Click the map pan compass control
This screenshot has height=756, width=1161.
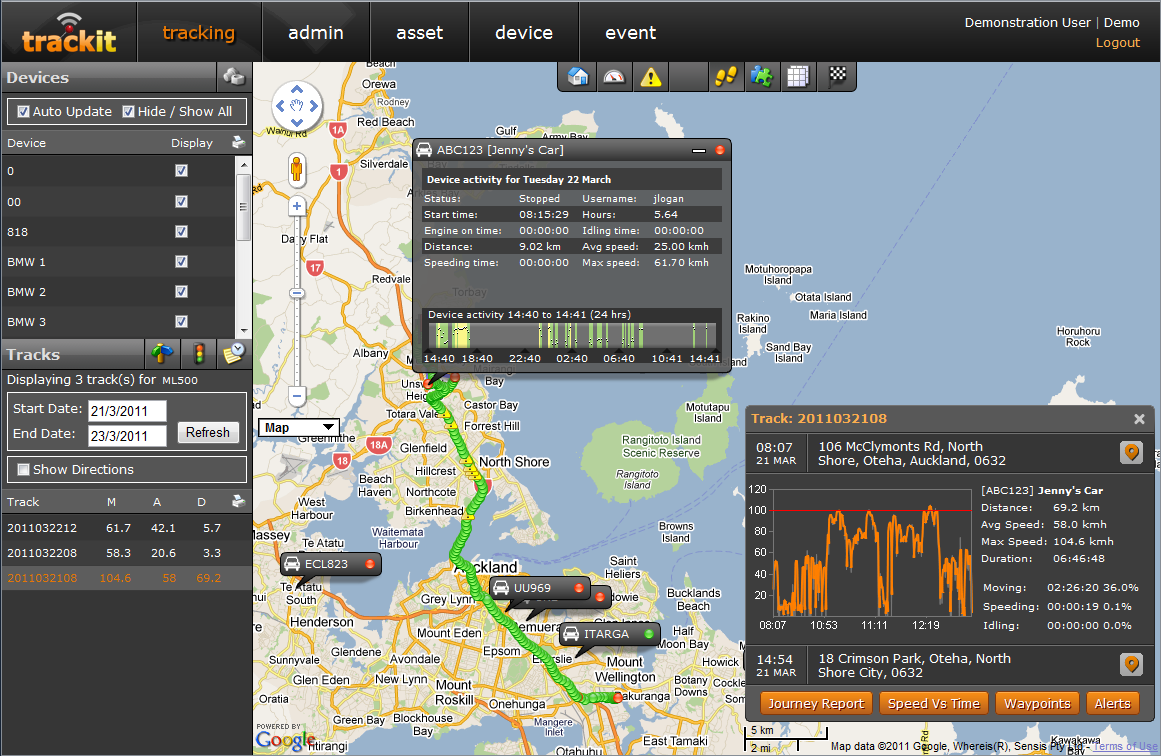[x=297, y=106]
